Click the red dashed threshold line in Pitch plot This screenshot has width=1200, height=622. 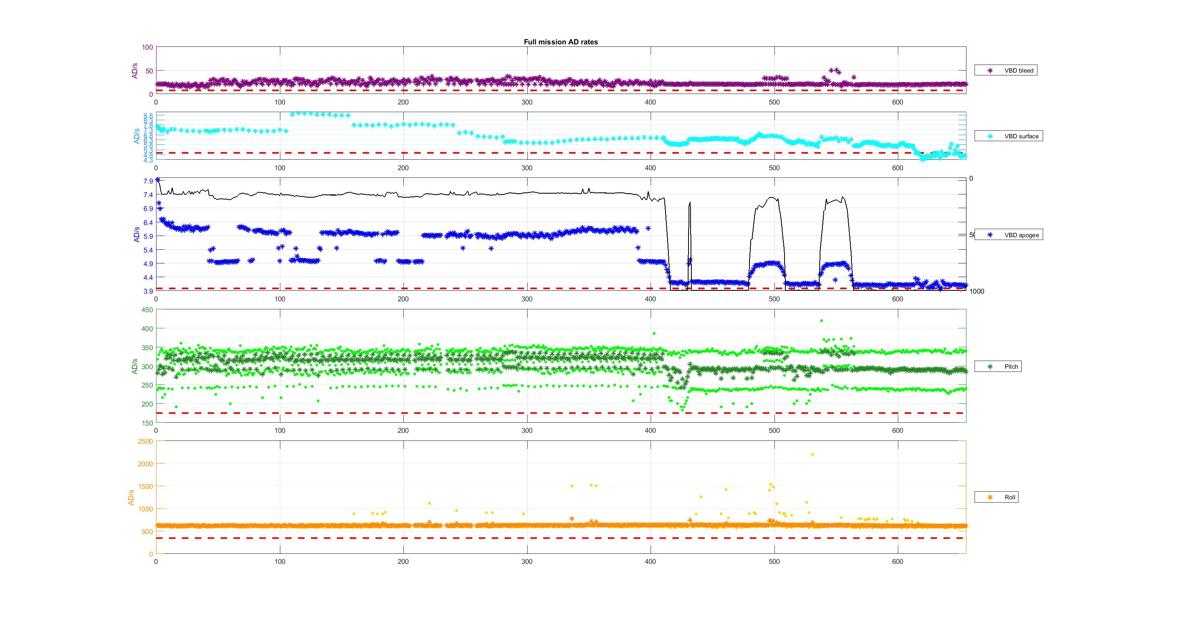coord(560,413)
